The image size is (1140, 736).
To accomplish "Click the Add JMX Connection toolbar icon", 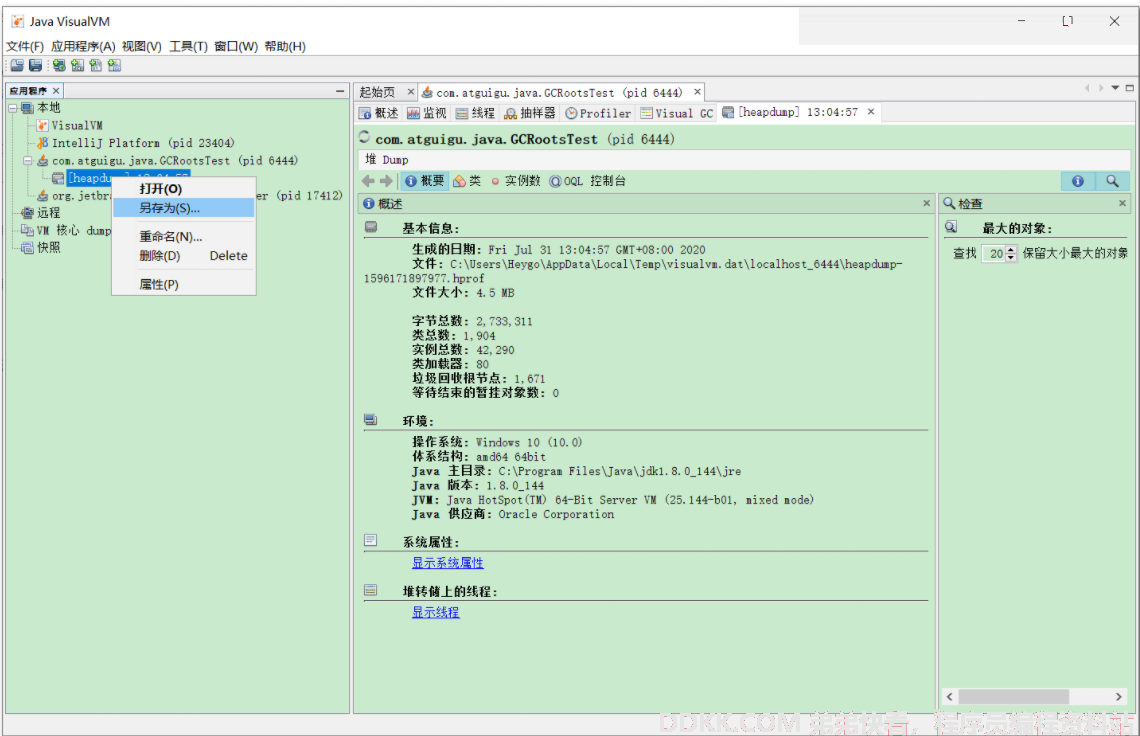I will (77, 65).
